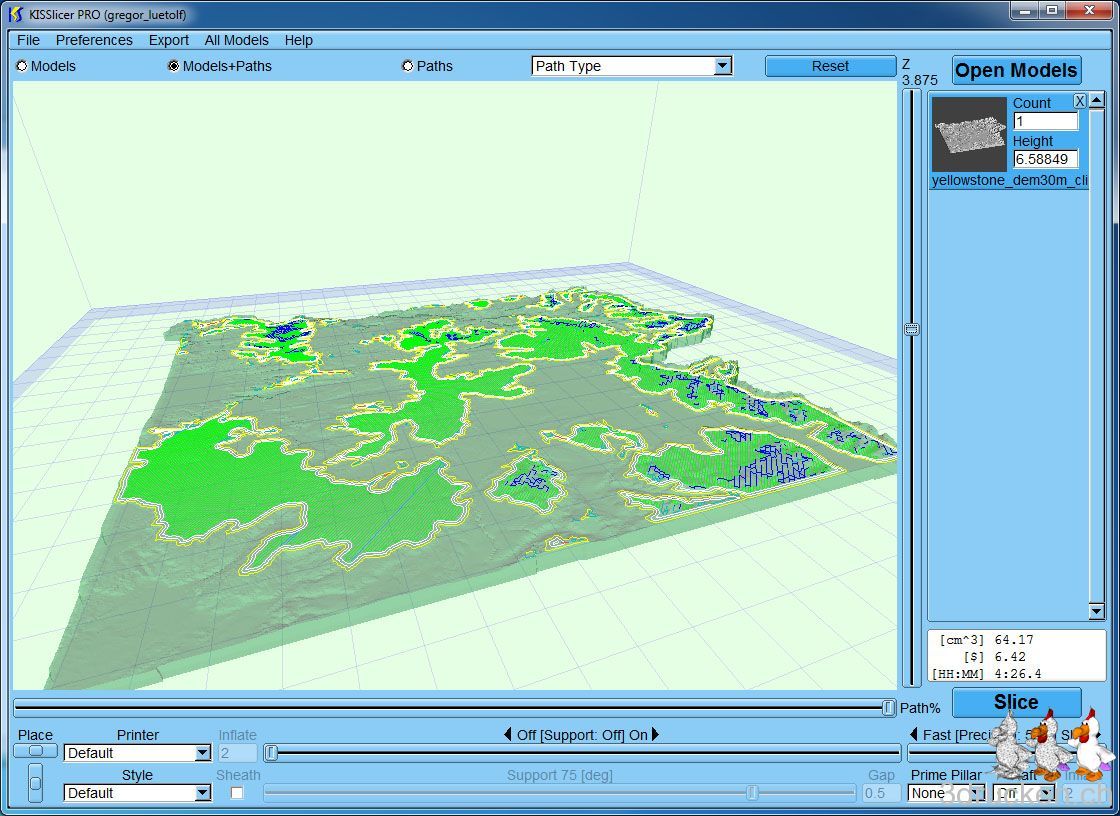Click the Z value 3.875 label
This screenshot has width=1120, height=816.
(x=919, y=80)
